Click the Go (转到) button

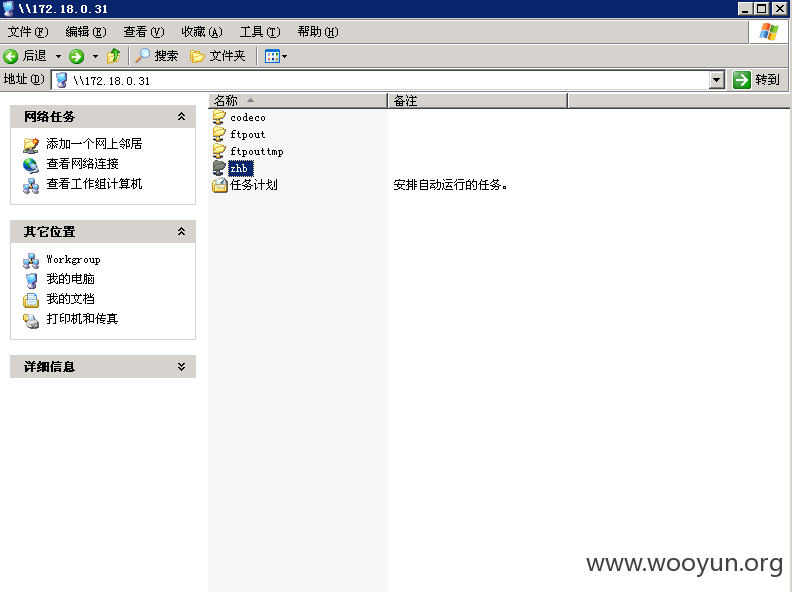coord(757,80)
